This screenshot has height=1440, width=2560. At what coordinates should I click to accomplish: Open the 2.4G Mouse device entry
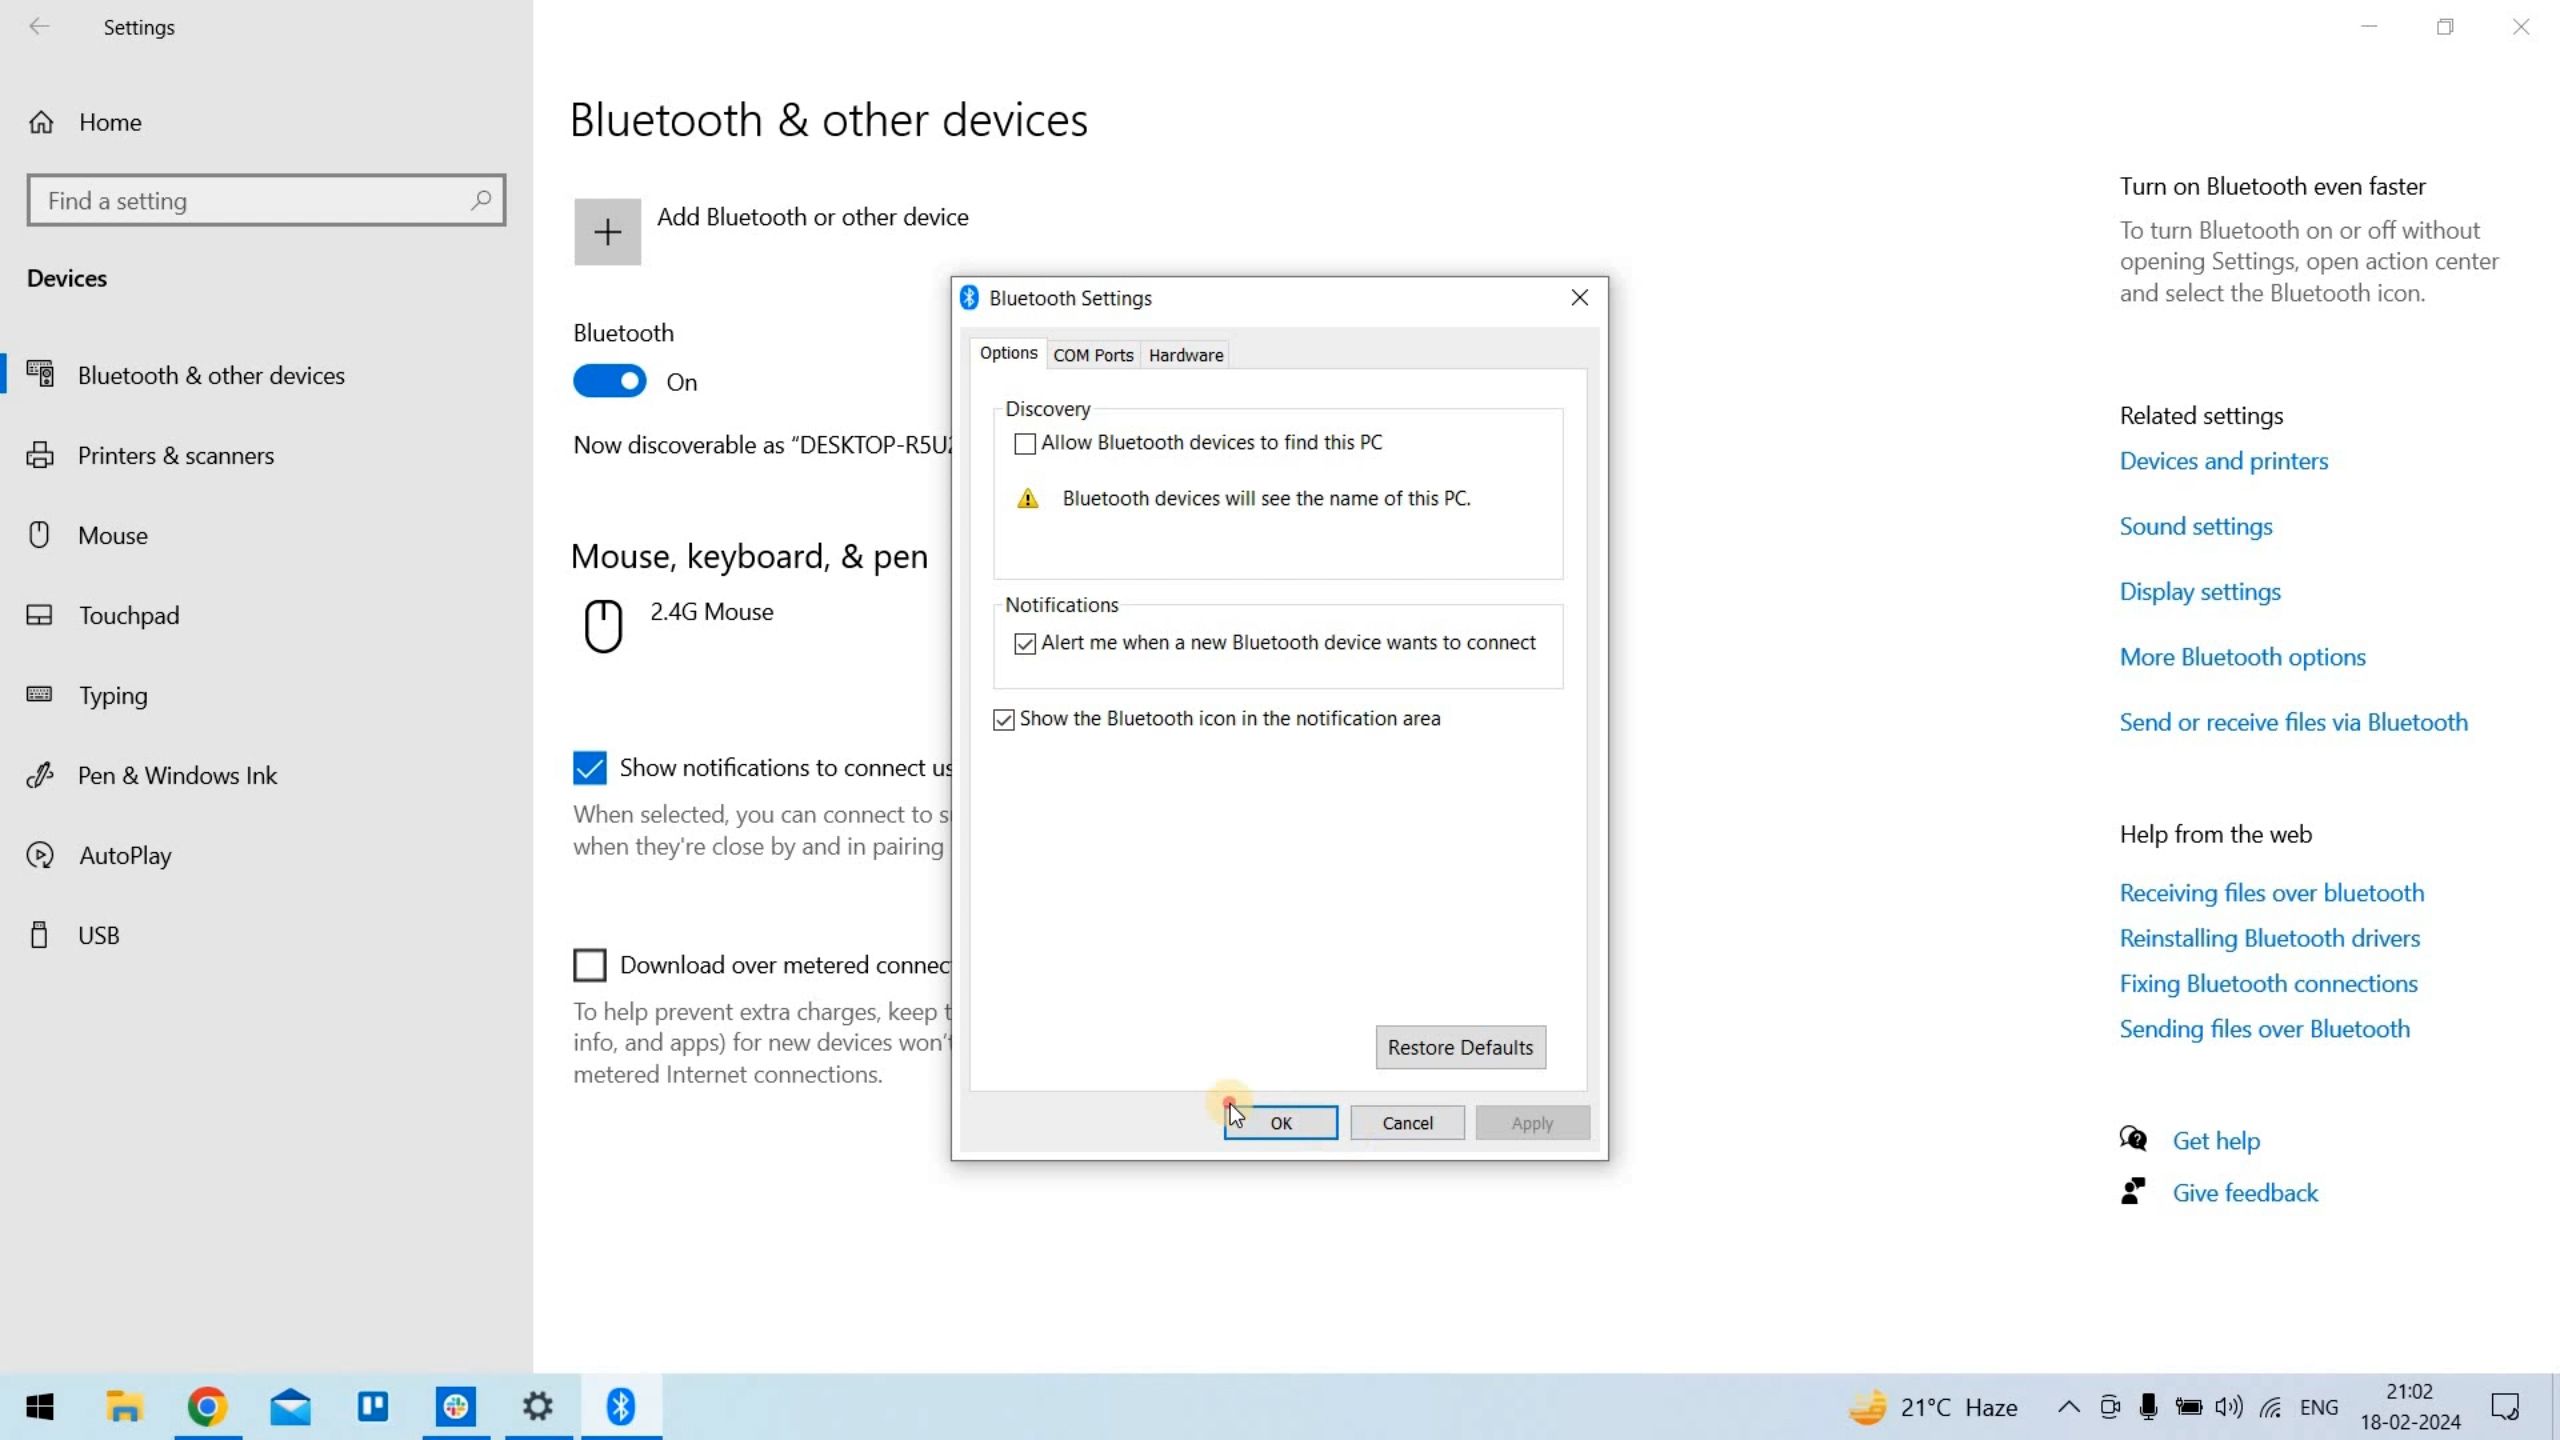tap(711, 612)
